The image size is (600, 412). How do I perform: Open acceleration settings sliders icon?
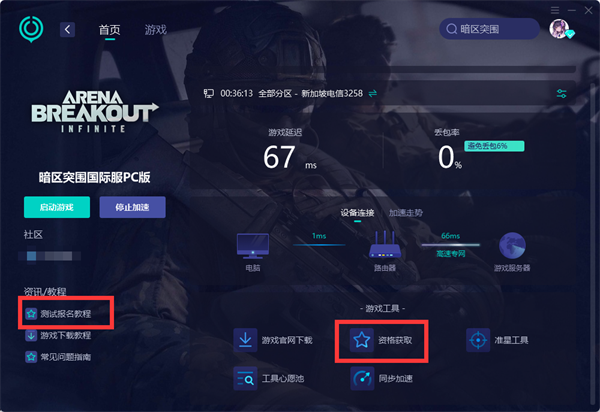coord(561,93)
